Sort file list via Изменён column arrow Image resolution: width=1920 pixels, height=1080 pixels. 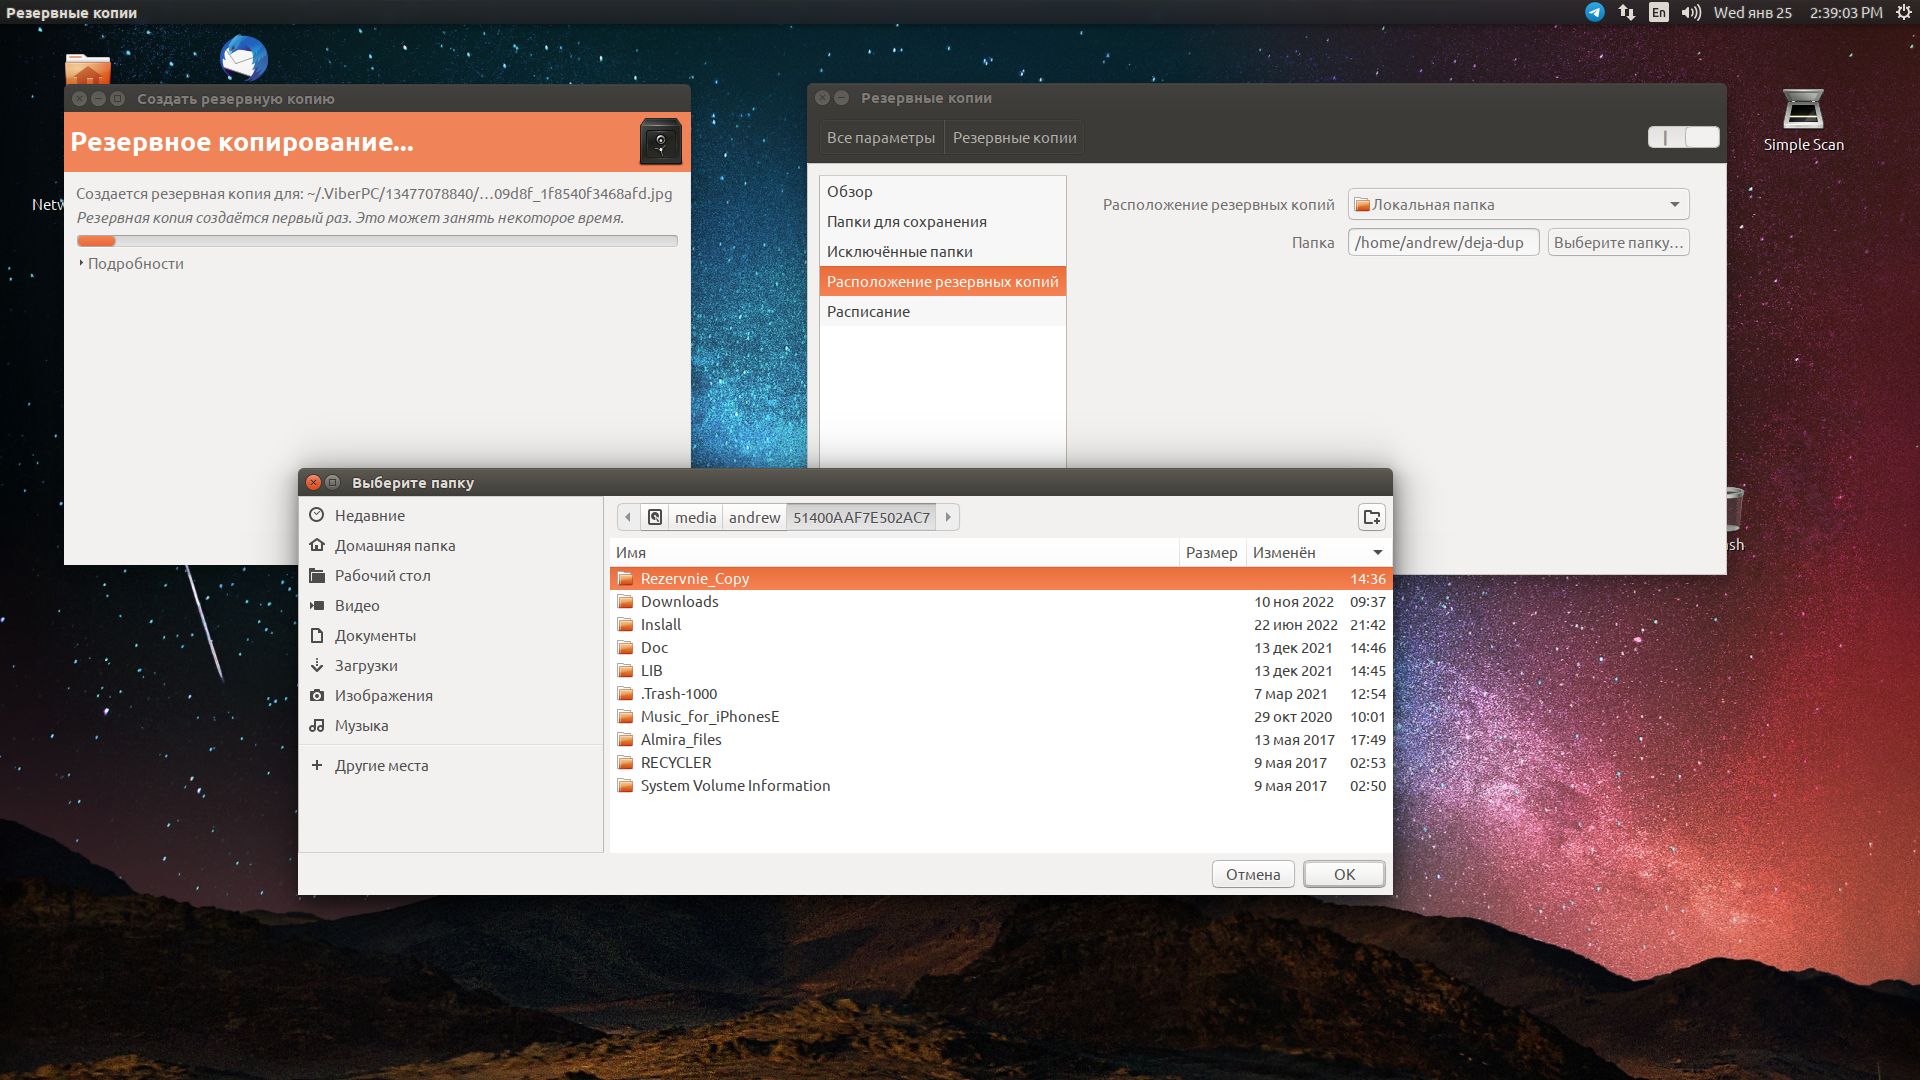[1377, 552]
